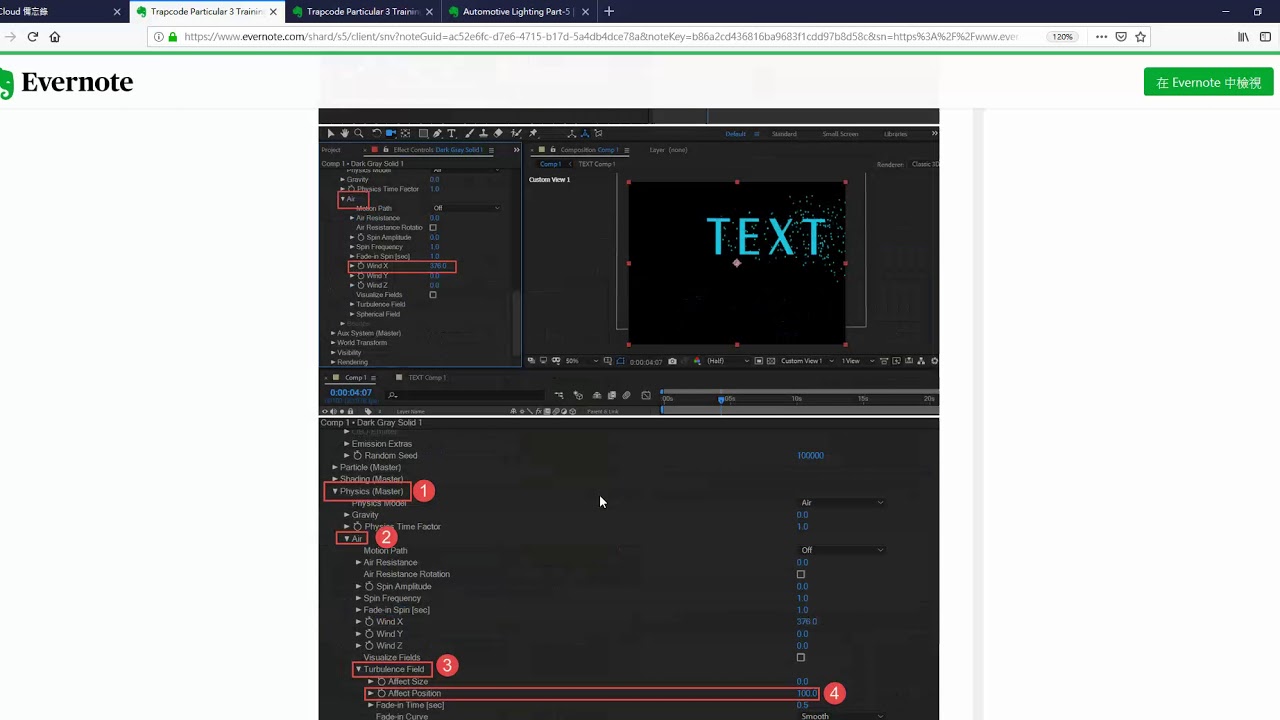
Task: Select the Zoom magnifier tool in After Effects
Action: [358, 133]
